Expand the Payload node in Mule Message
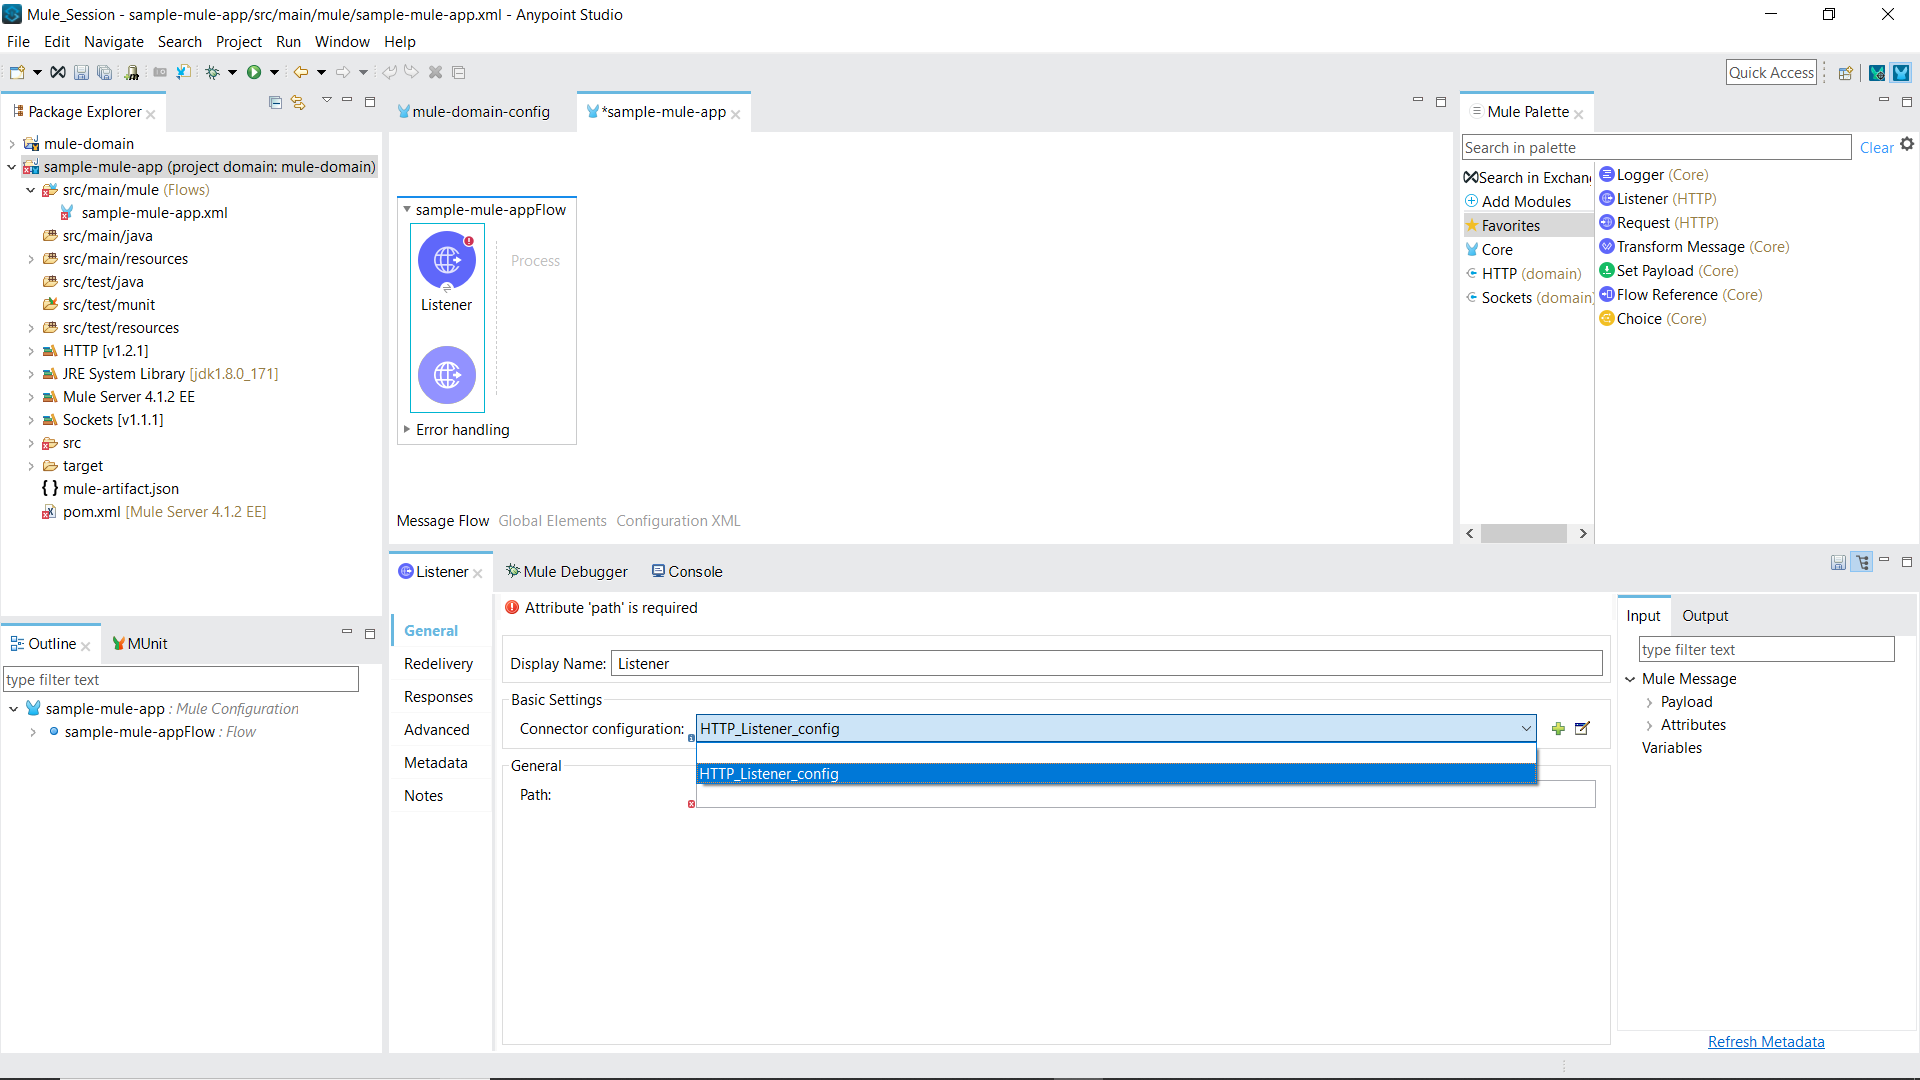This screenshot has height=1080, width=1920. point(1649,702)
